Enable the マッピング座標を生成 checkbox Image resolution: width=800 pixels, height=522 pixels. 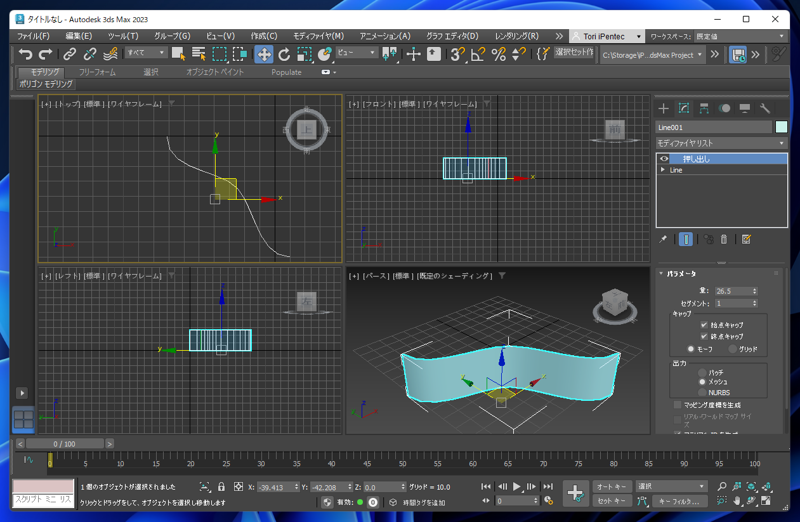tap(677, 405)
